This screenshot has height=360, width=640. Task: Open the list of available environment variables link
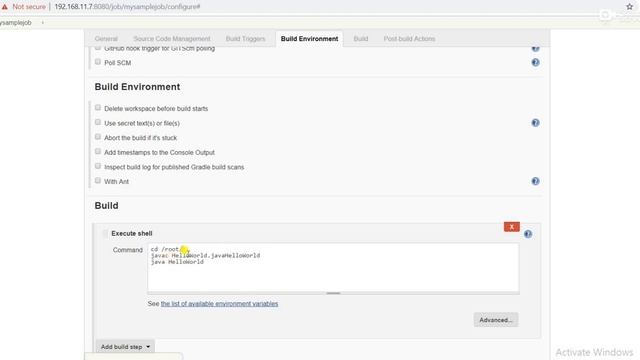click(x=219, y=304)
